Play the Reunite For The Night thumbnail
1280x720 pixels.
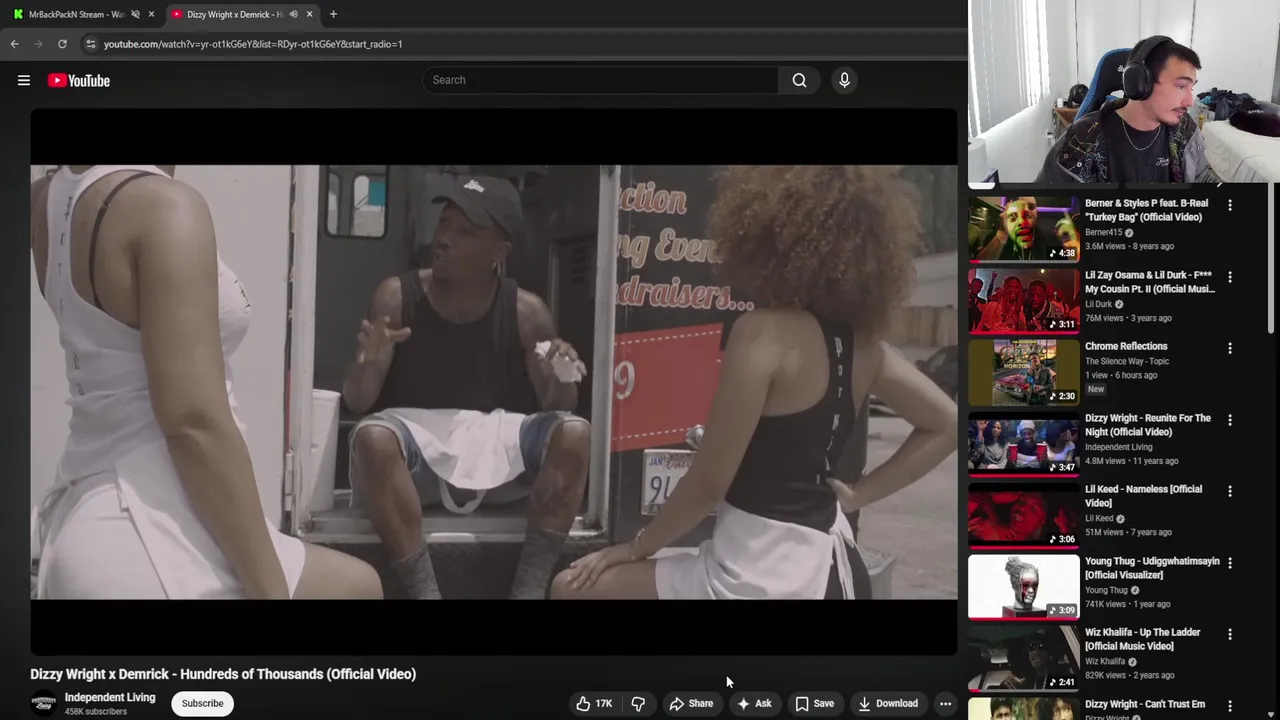pos(1024,443)
